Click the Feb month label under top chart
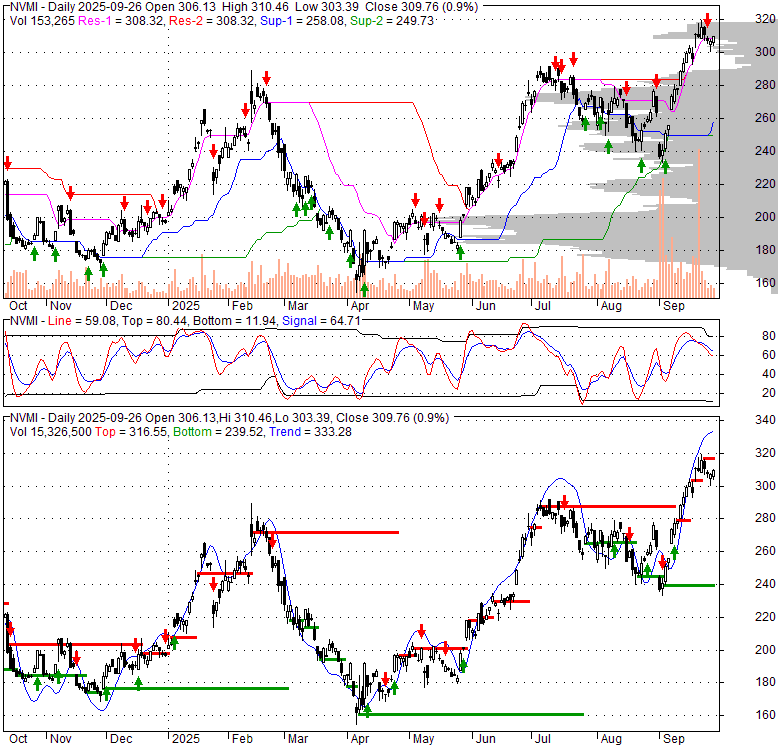 (x=242, y=306)
